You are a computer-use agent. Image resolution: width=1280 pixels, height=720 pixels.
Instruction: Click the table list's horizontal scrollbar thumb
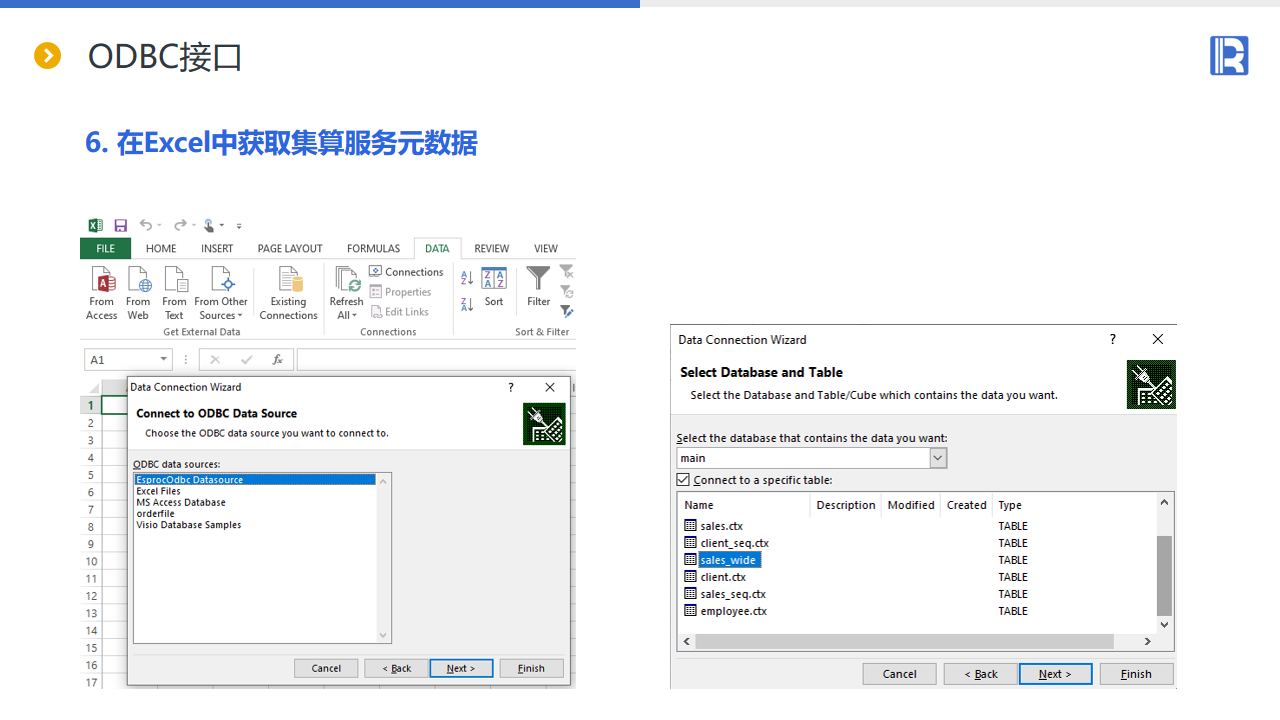click(x=904, y=641)
